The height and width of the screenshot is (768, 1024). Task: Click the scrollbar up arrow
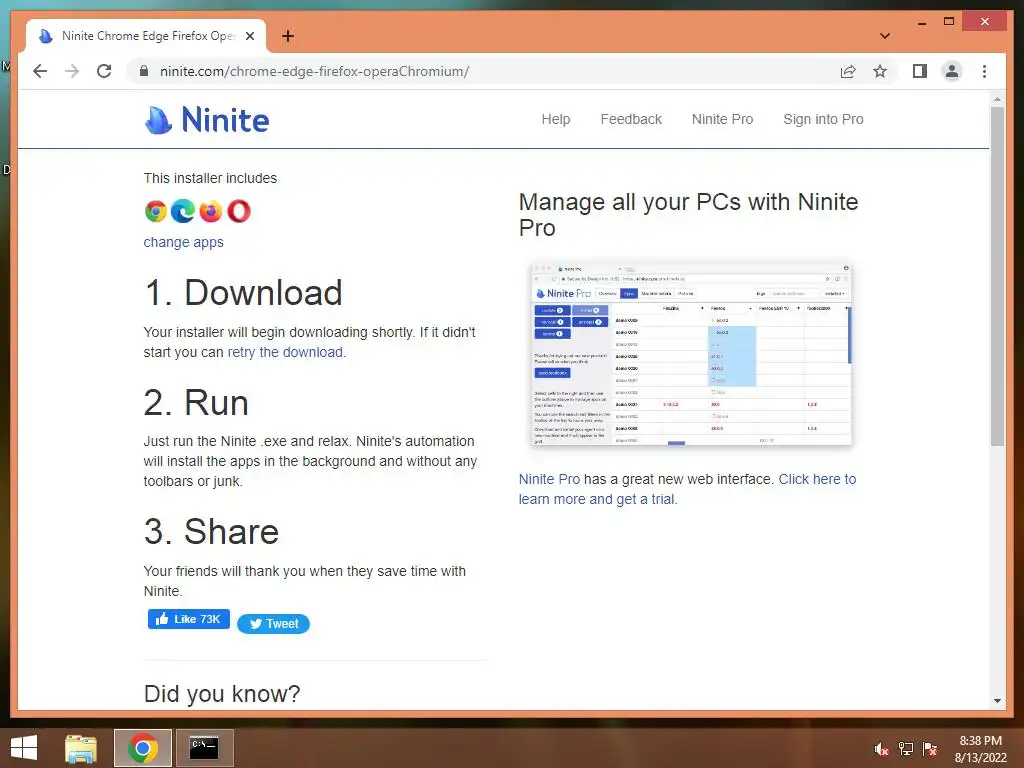(x=997, y=99)
